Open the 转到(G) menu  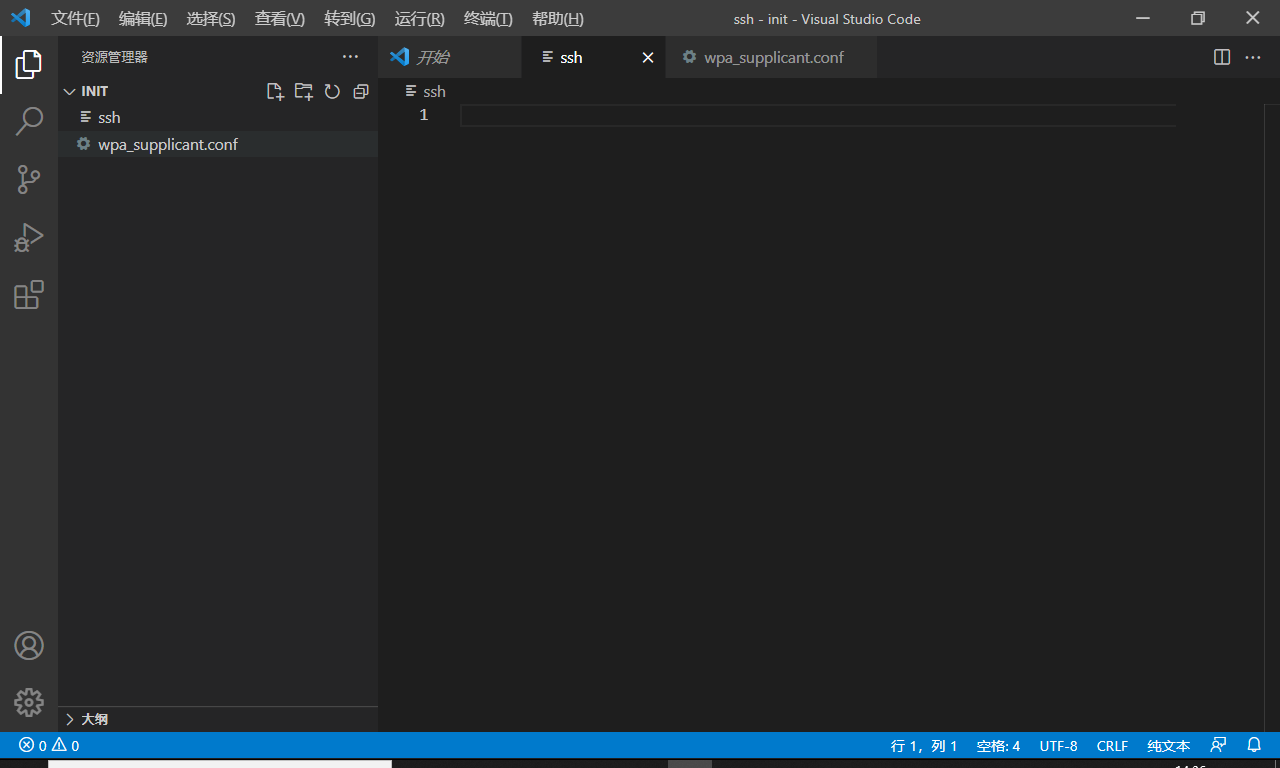pyautogui.click(x=350, y=19)
